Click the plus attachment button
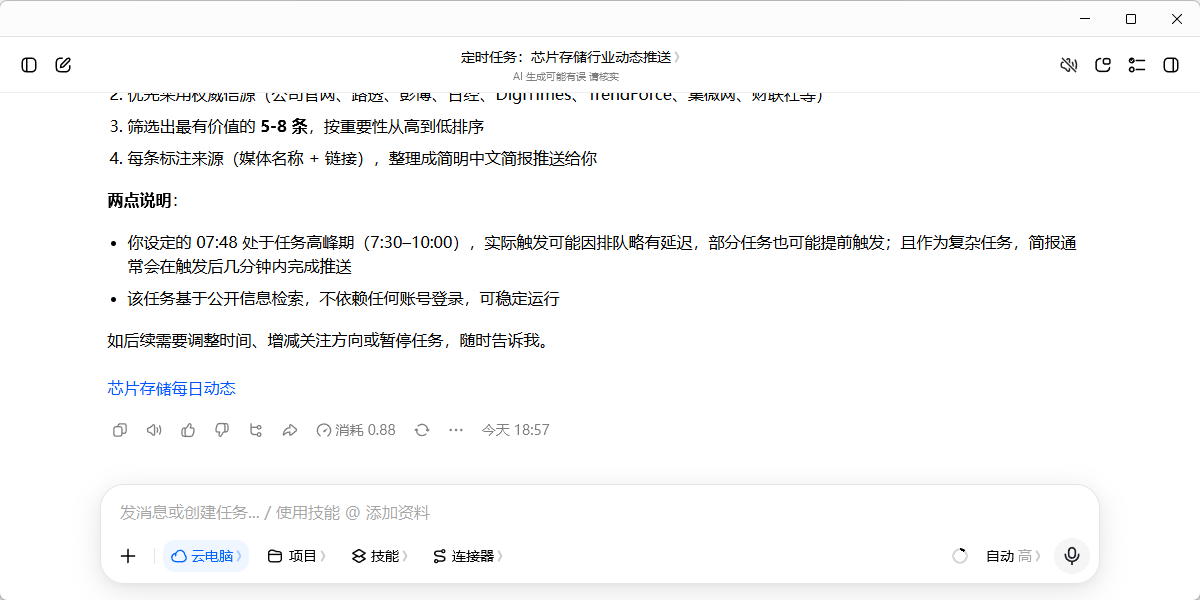Image resolution: width=1200 pixels, height=600 pixels. tap(128, 556)
